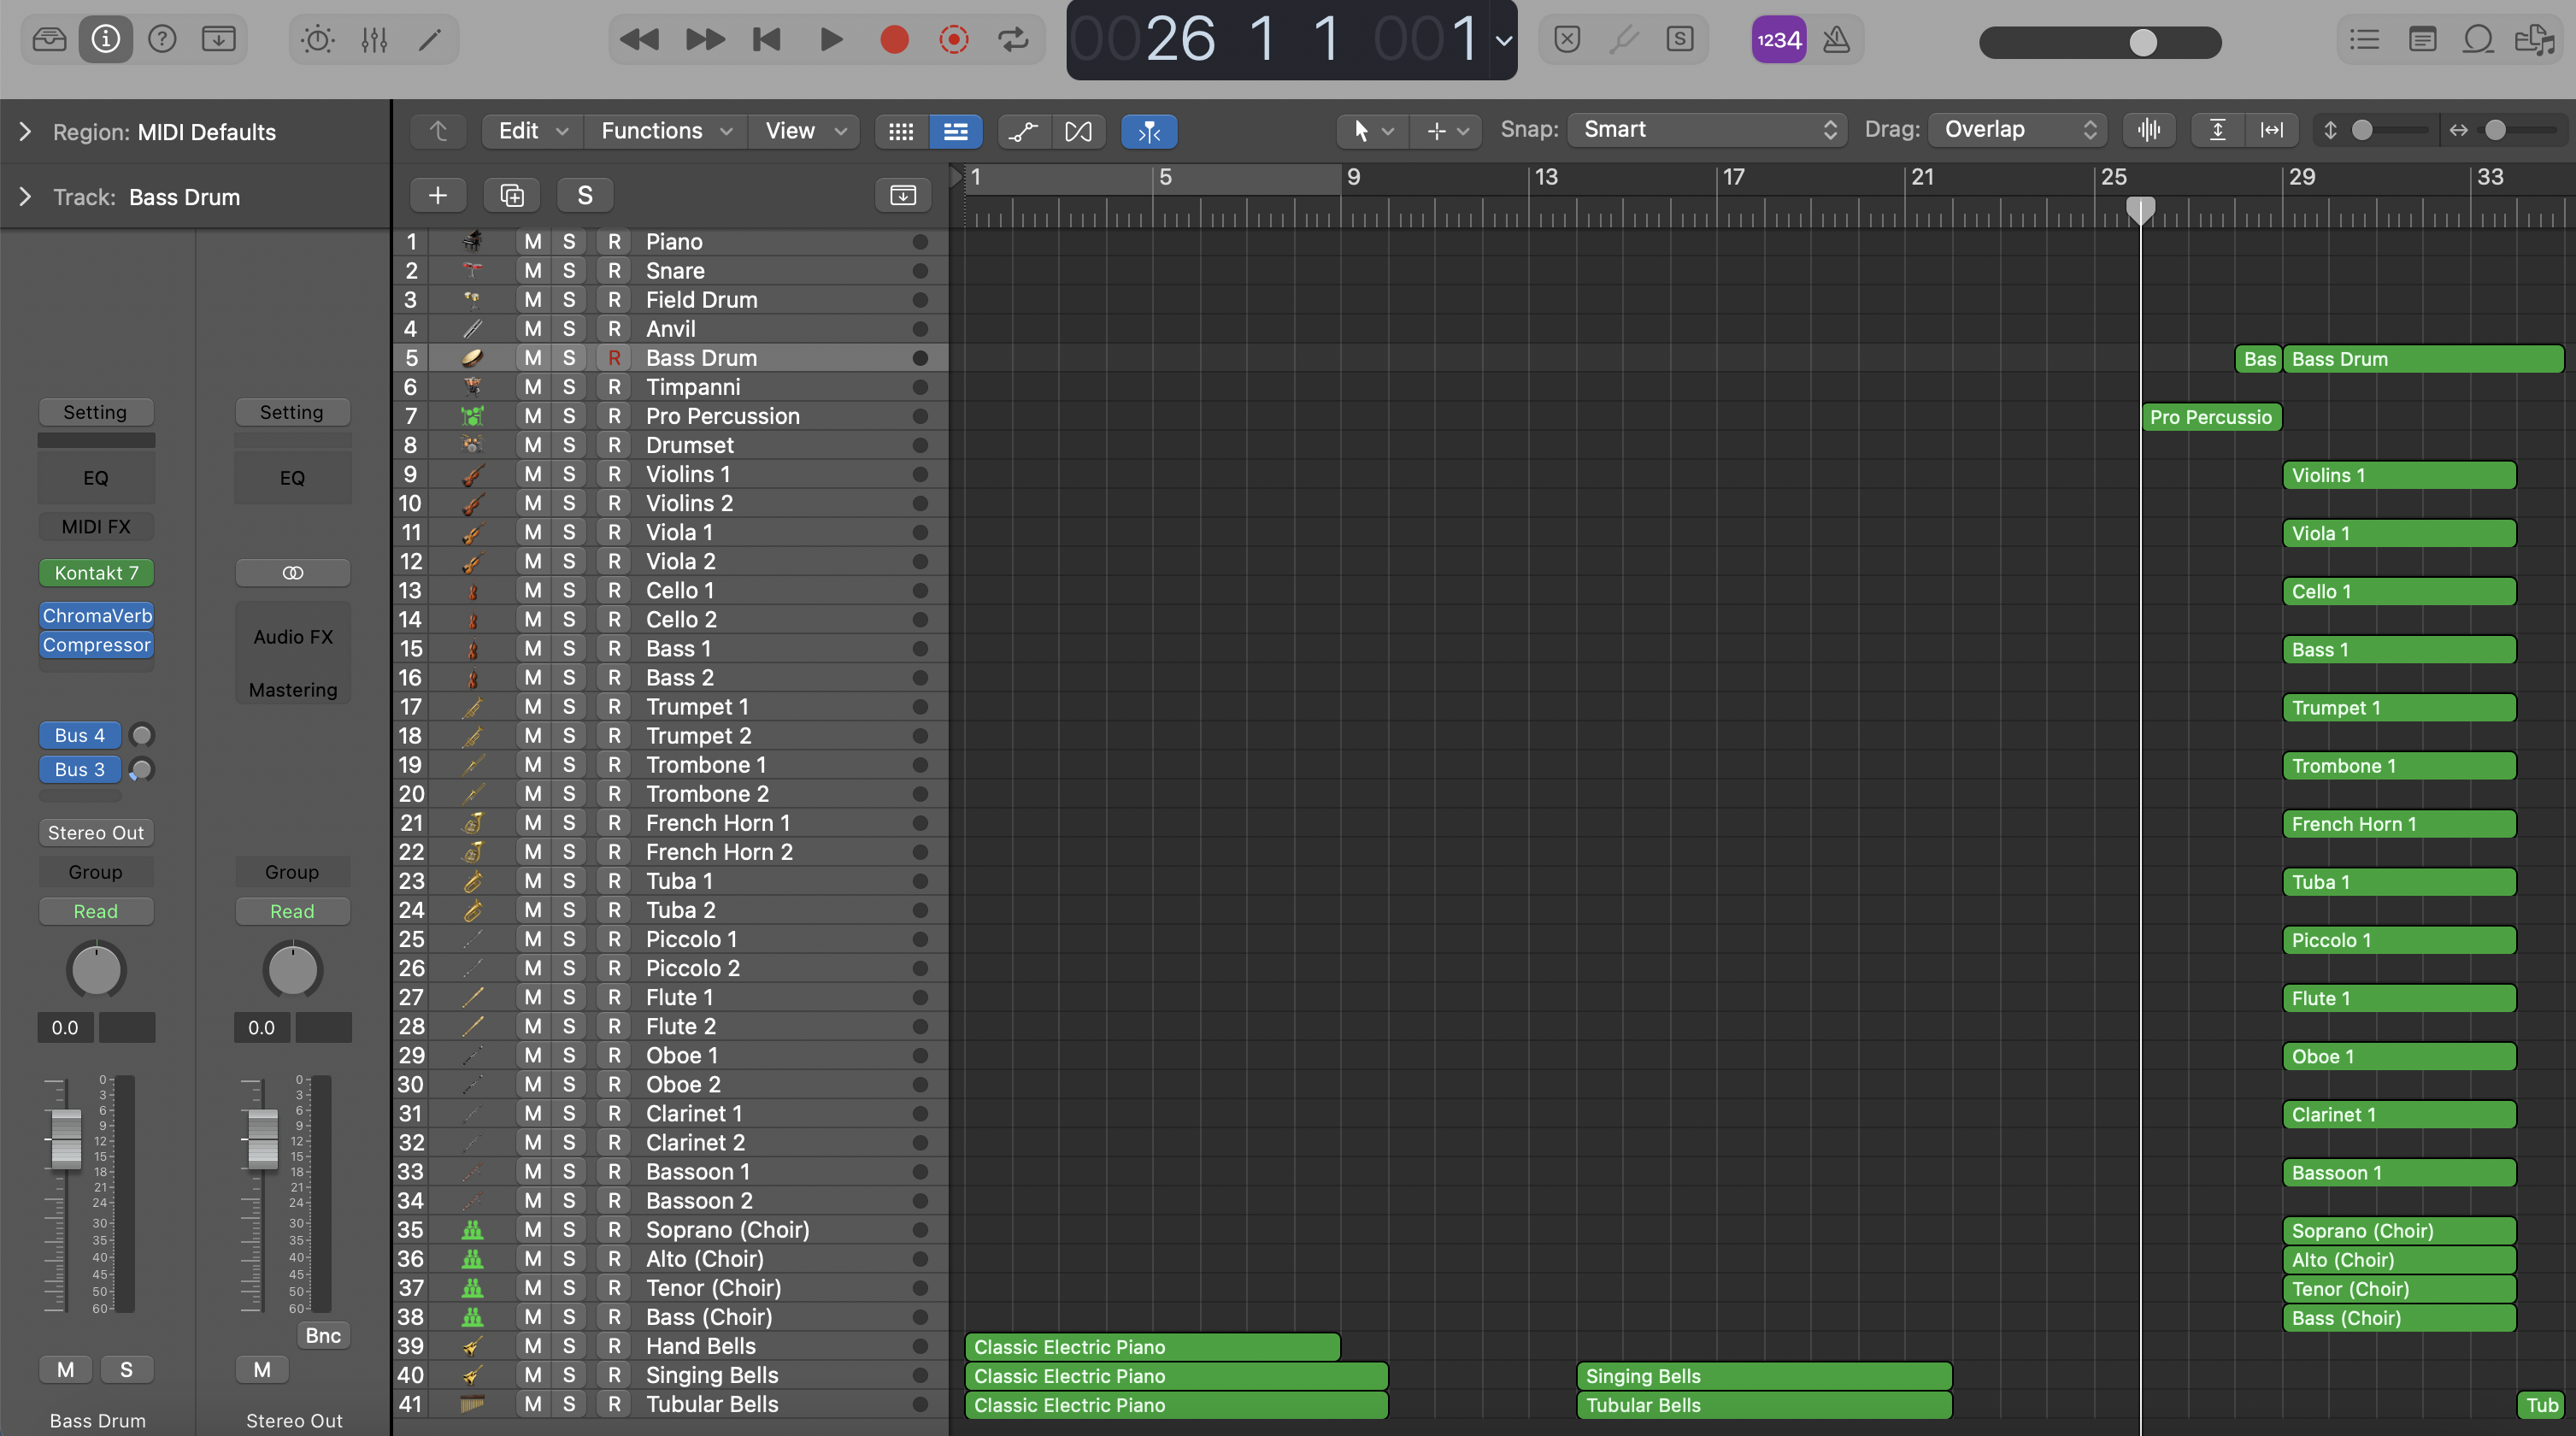Show automation curve icon in toolbar
Screen dimensions: 2576x1436
pyautogui.click(x=1023, y=131)
